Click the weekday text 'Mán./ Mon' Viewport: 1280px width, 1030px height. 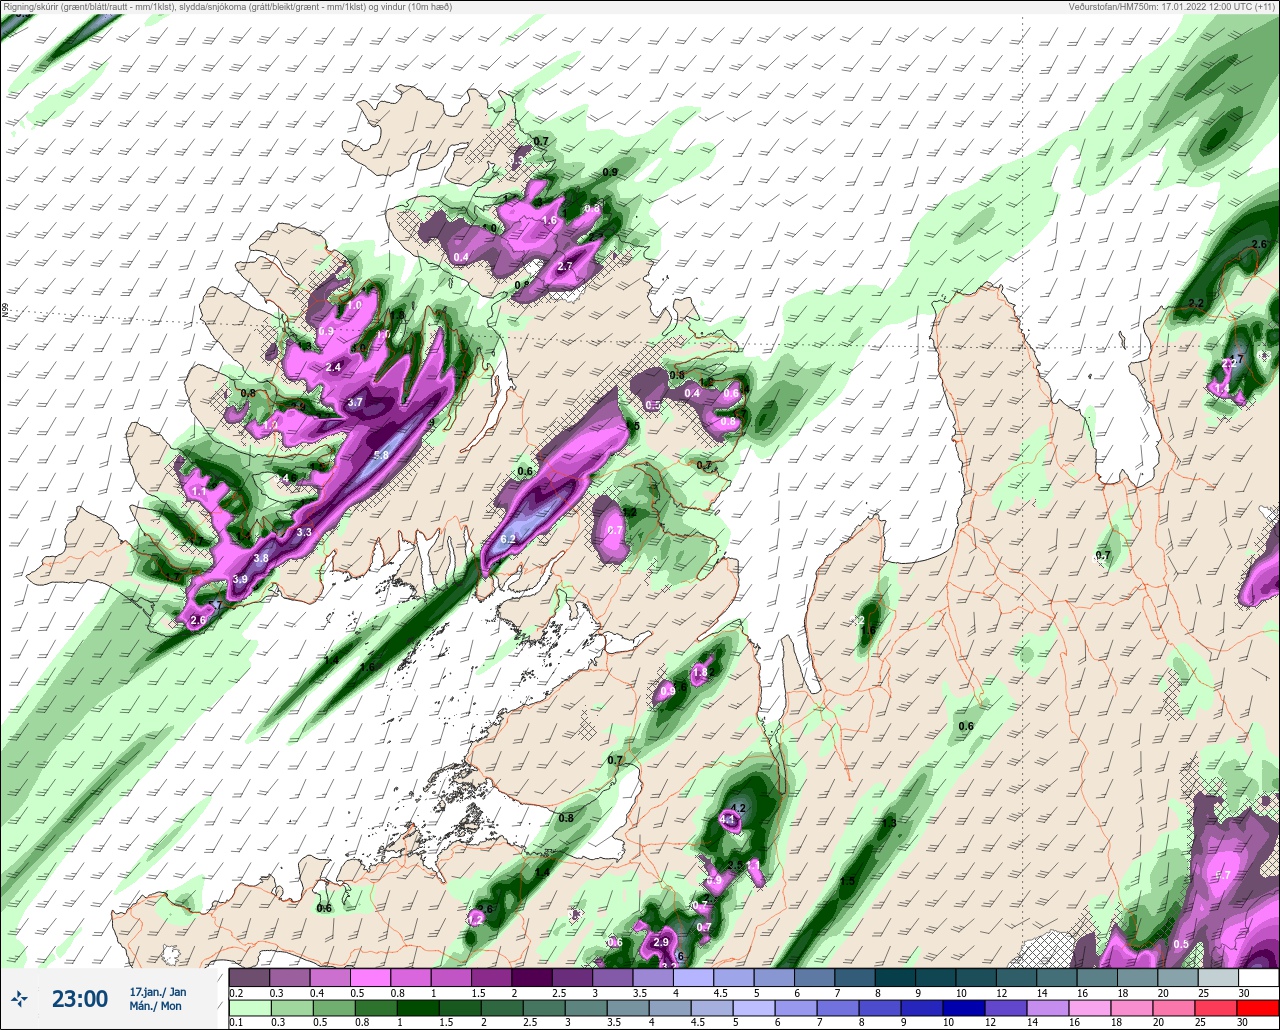[x=156, y=1006]
